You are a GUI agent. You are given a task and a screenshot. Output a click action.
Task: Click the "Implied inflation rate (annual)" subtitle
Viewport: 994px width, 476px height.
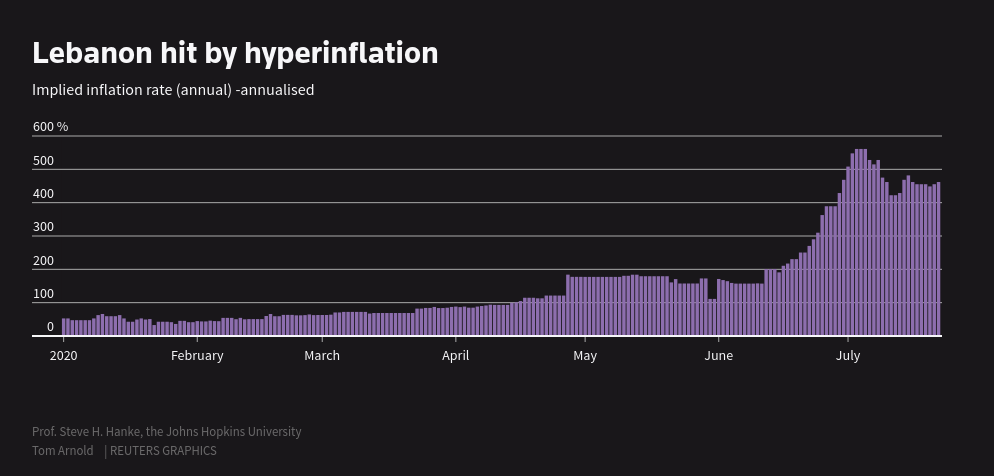(173, 90)
